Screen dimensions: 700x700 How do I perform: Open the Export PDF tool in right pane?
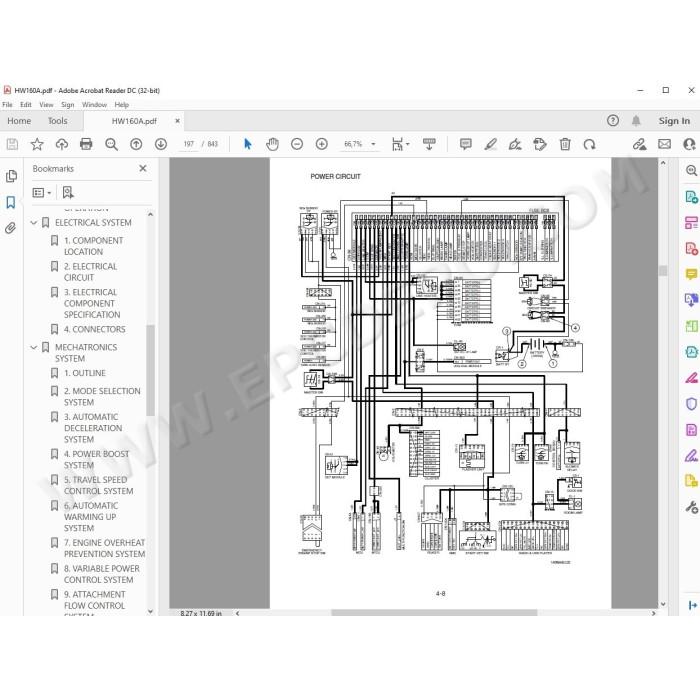click(x=691, y=197)
